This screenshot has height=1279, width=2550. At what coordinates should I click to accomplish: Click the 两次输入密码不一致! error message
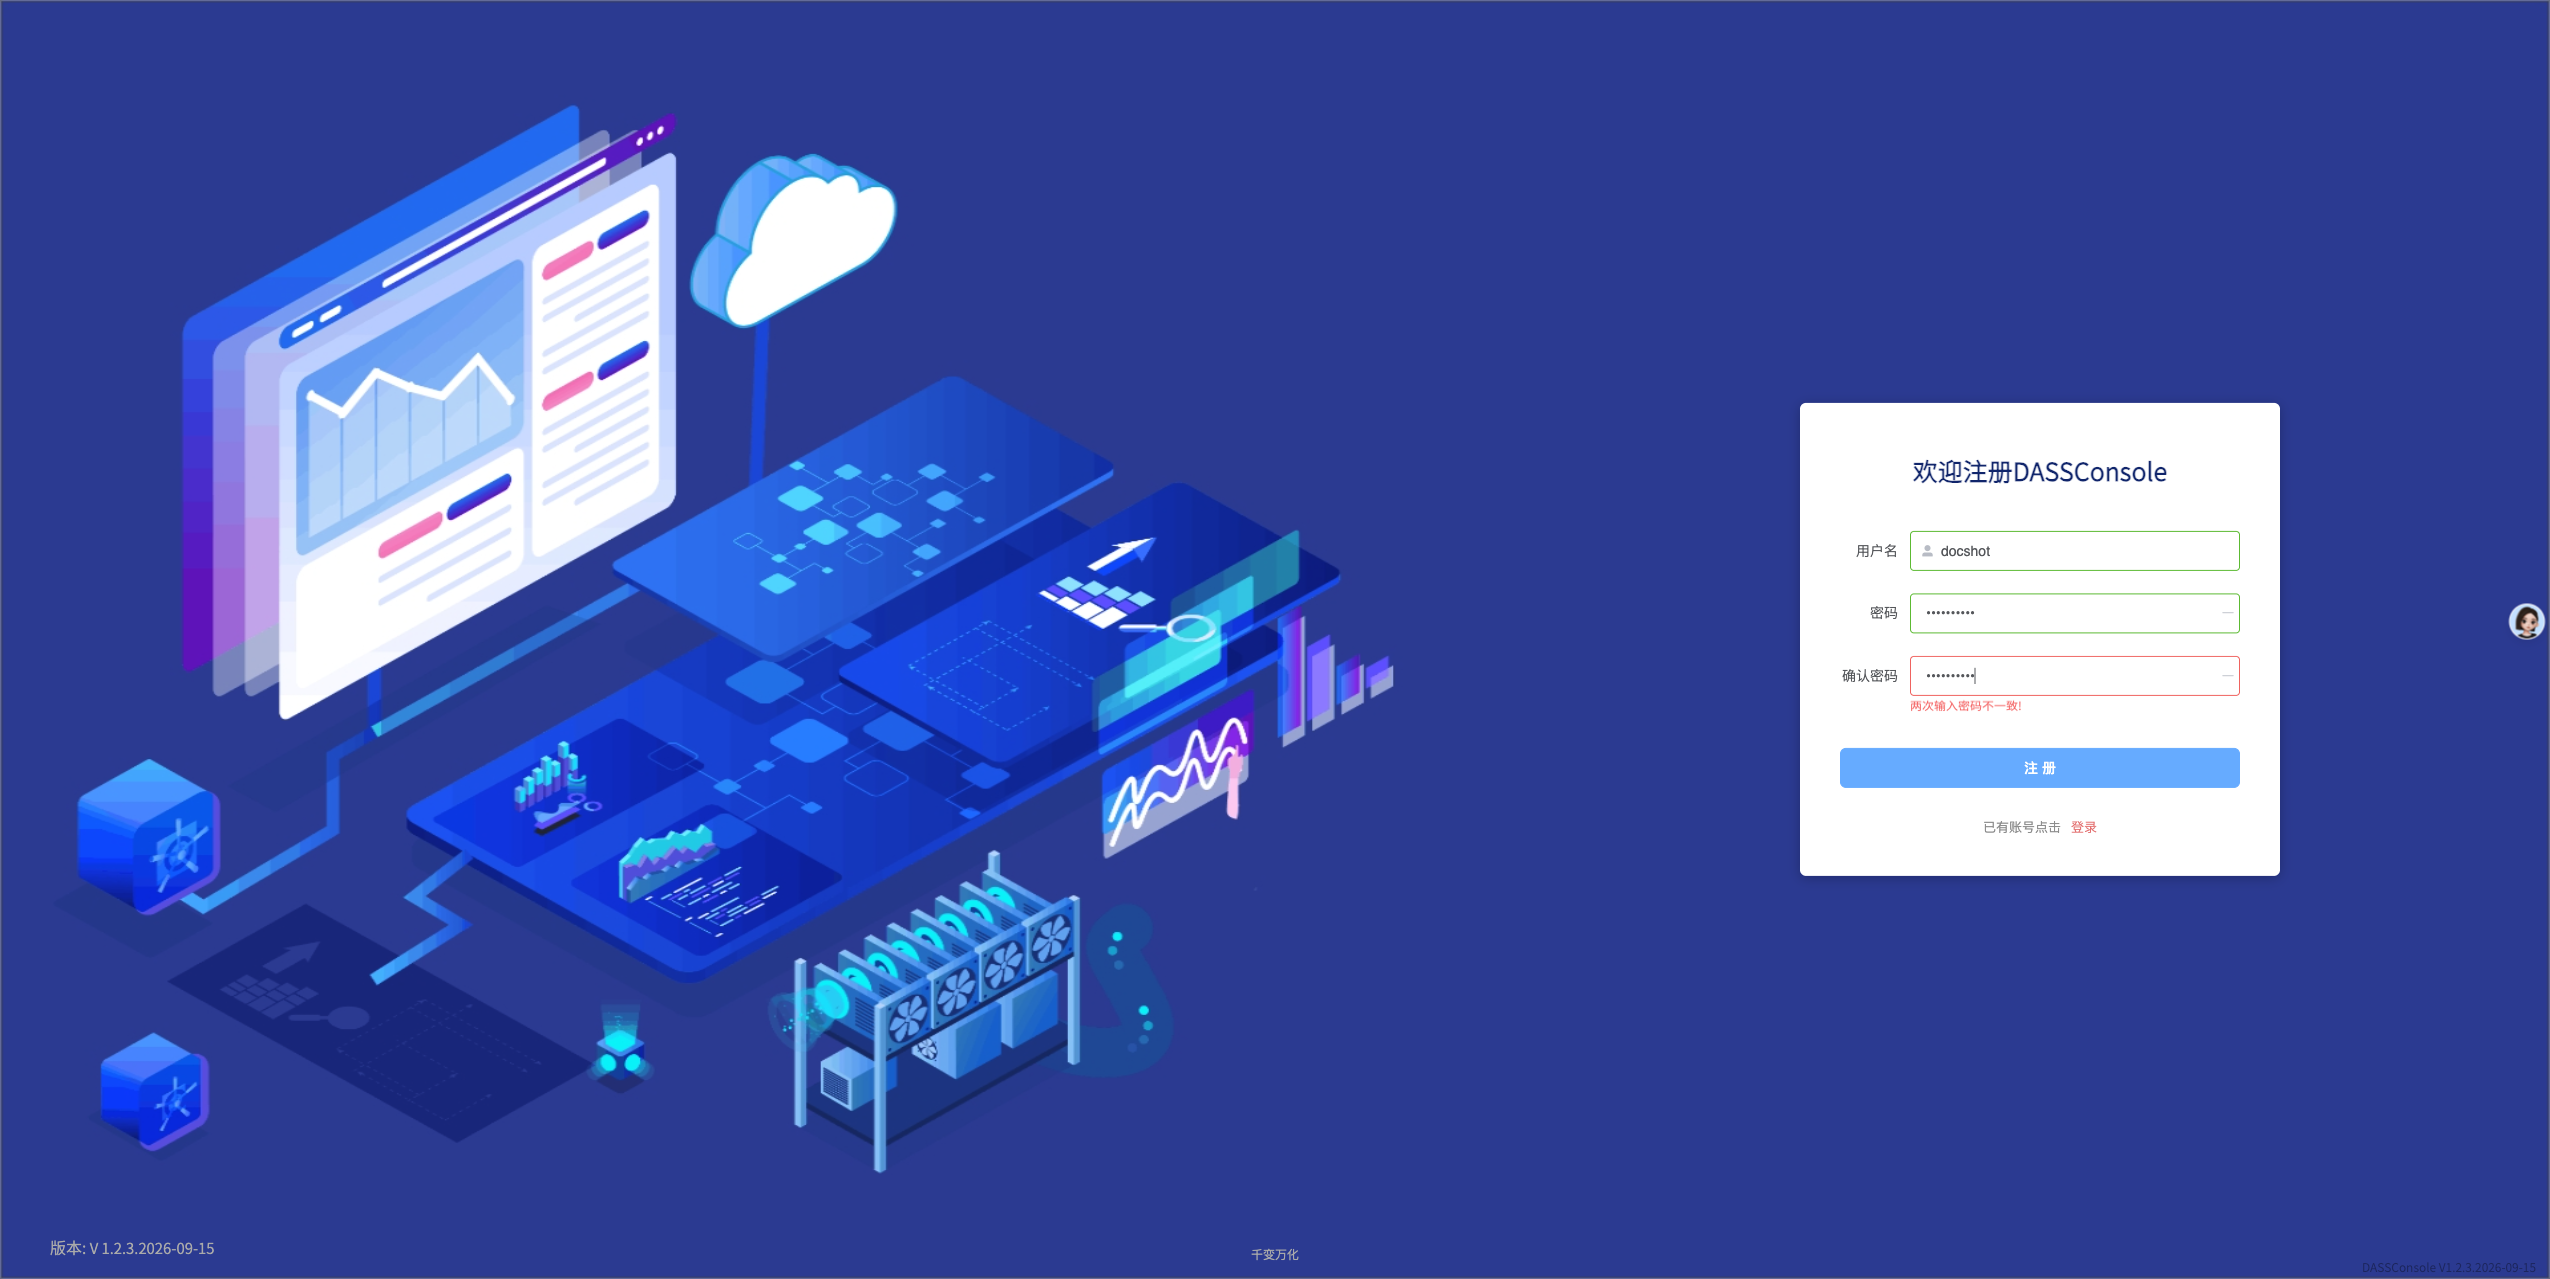click(1965, 706)
